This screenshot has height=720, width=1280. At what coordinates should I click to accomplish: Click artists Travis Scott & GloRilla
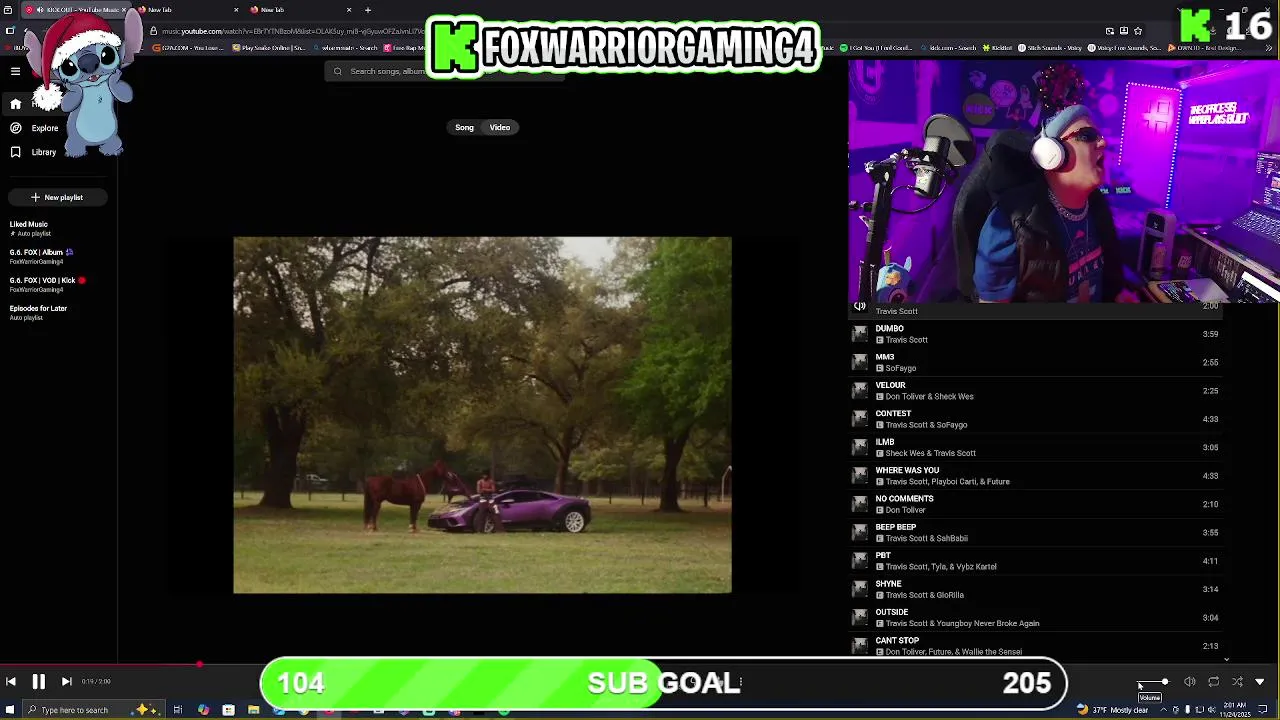925,595
